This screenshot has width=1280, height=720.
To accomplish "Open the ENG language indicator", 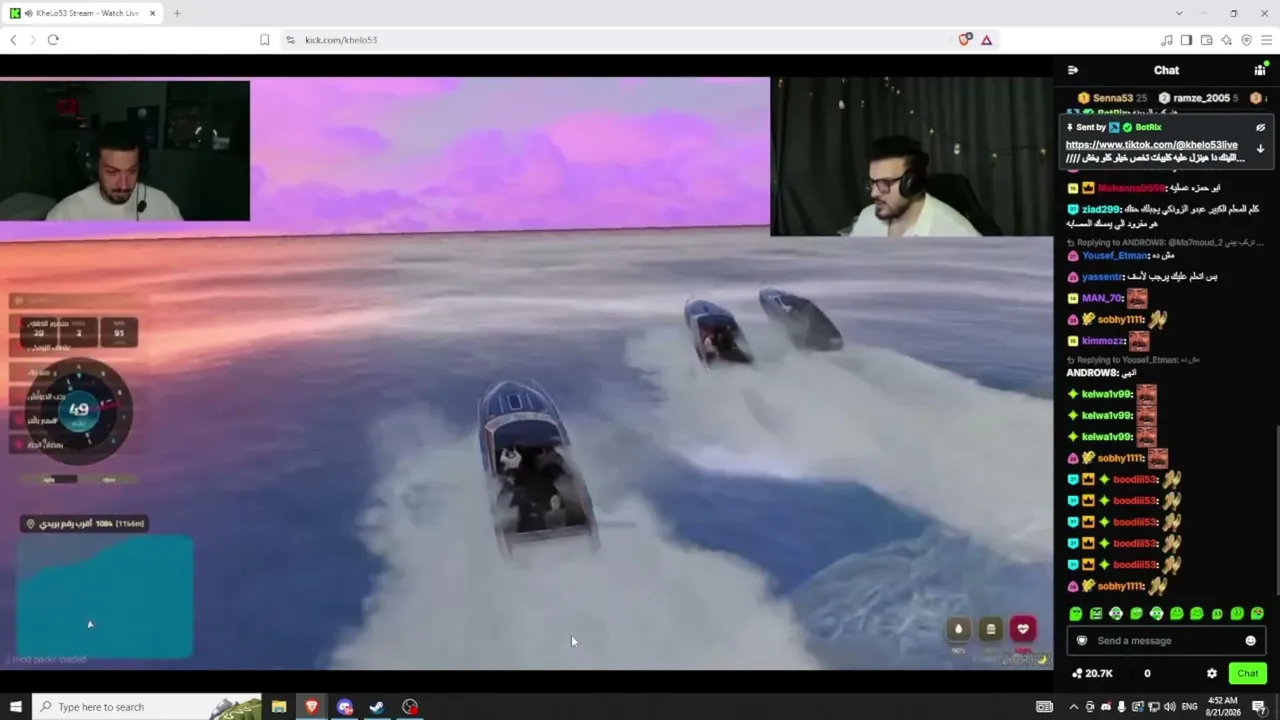I will tap(1189, 707).
